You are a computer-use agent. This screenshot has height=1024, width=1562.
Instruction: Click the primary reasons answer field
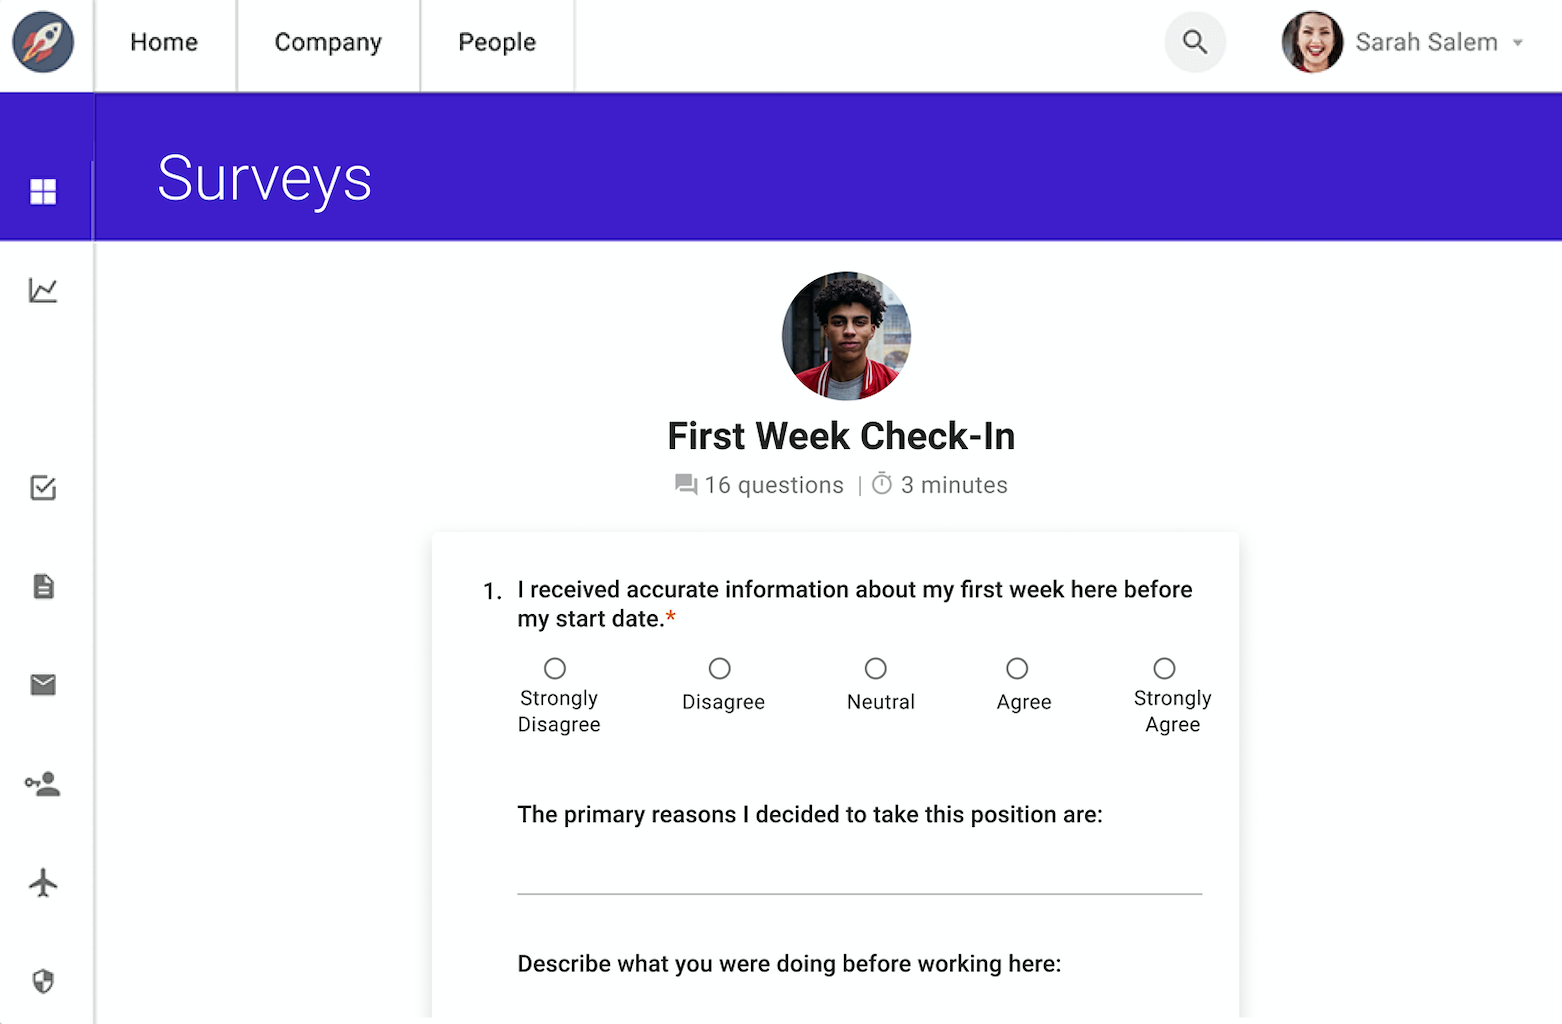pyautogui.click(x=860, y=870)
